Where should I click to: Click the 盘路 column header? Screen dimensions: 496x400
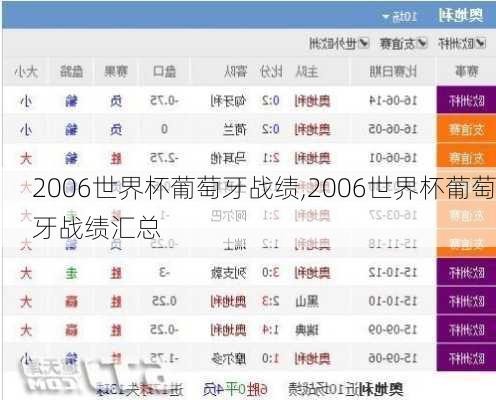71,71
